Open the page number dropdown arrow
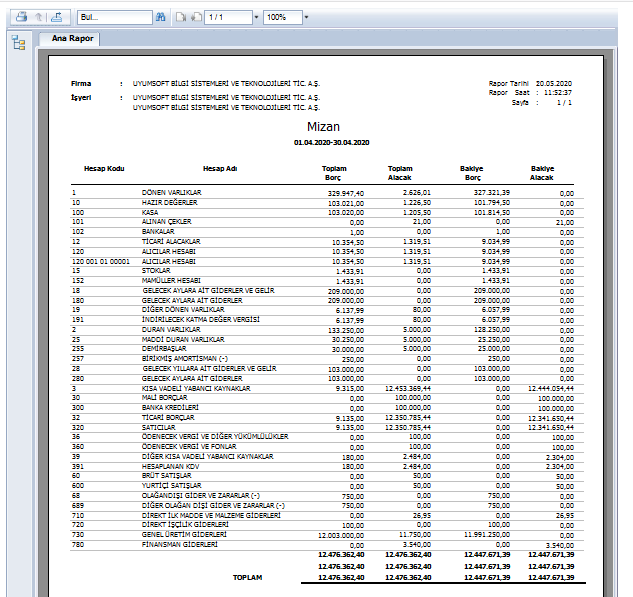633x597 pixels. (x=257, y=18)
